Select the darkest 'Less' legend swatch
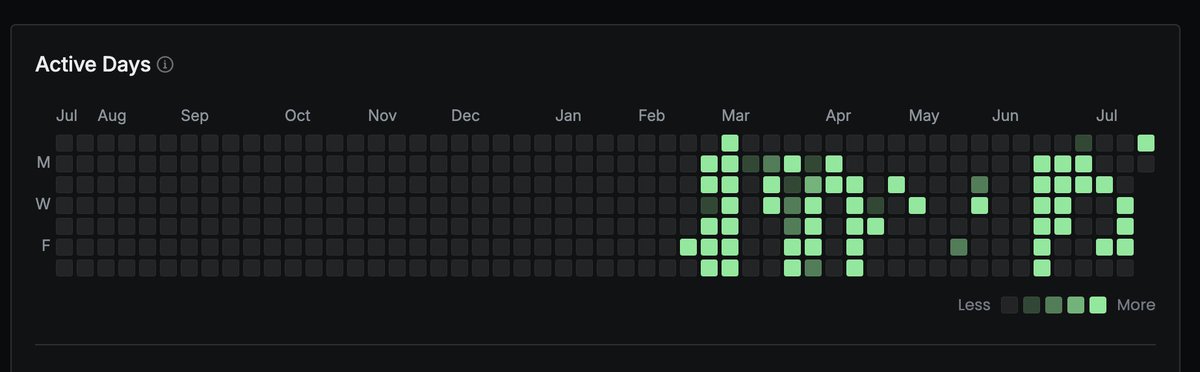 tap(1010, 305)
